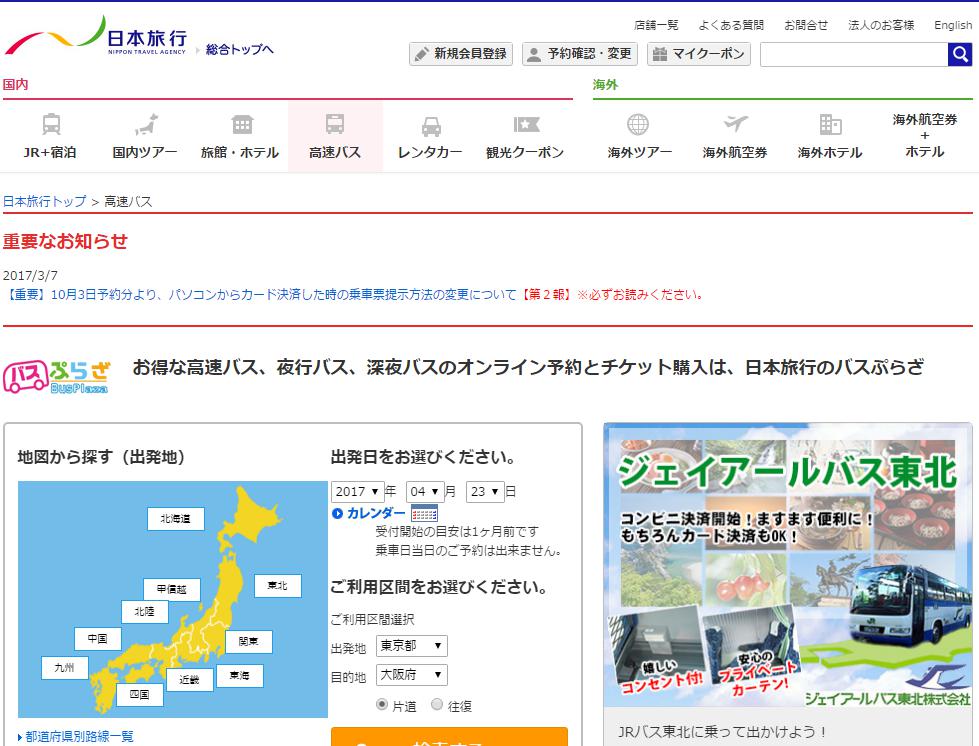
Task: Select 東北 on the map
Action: pos(278,586)
